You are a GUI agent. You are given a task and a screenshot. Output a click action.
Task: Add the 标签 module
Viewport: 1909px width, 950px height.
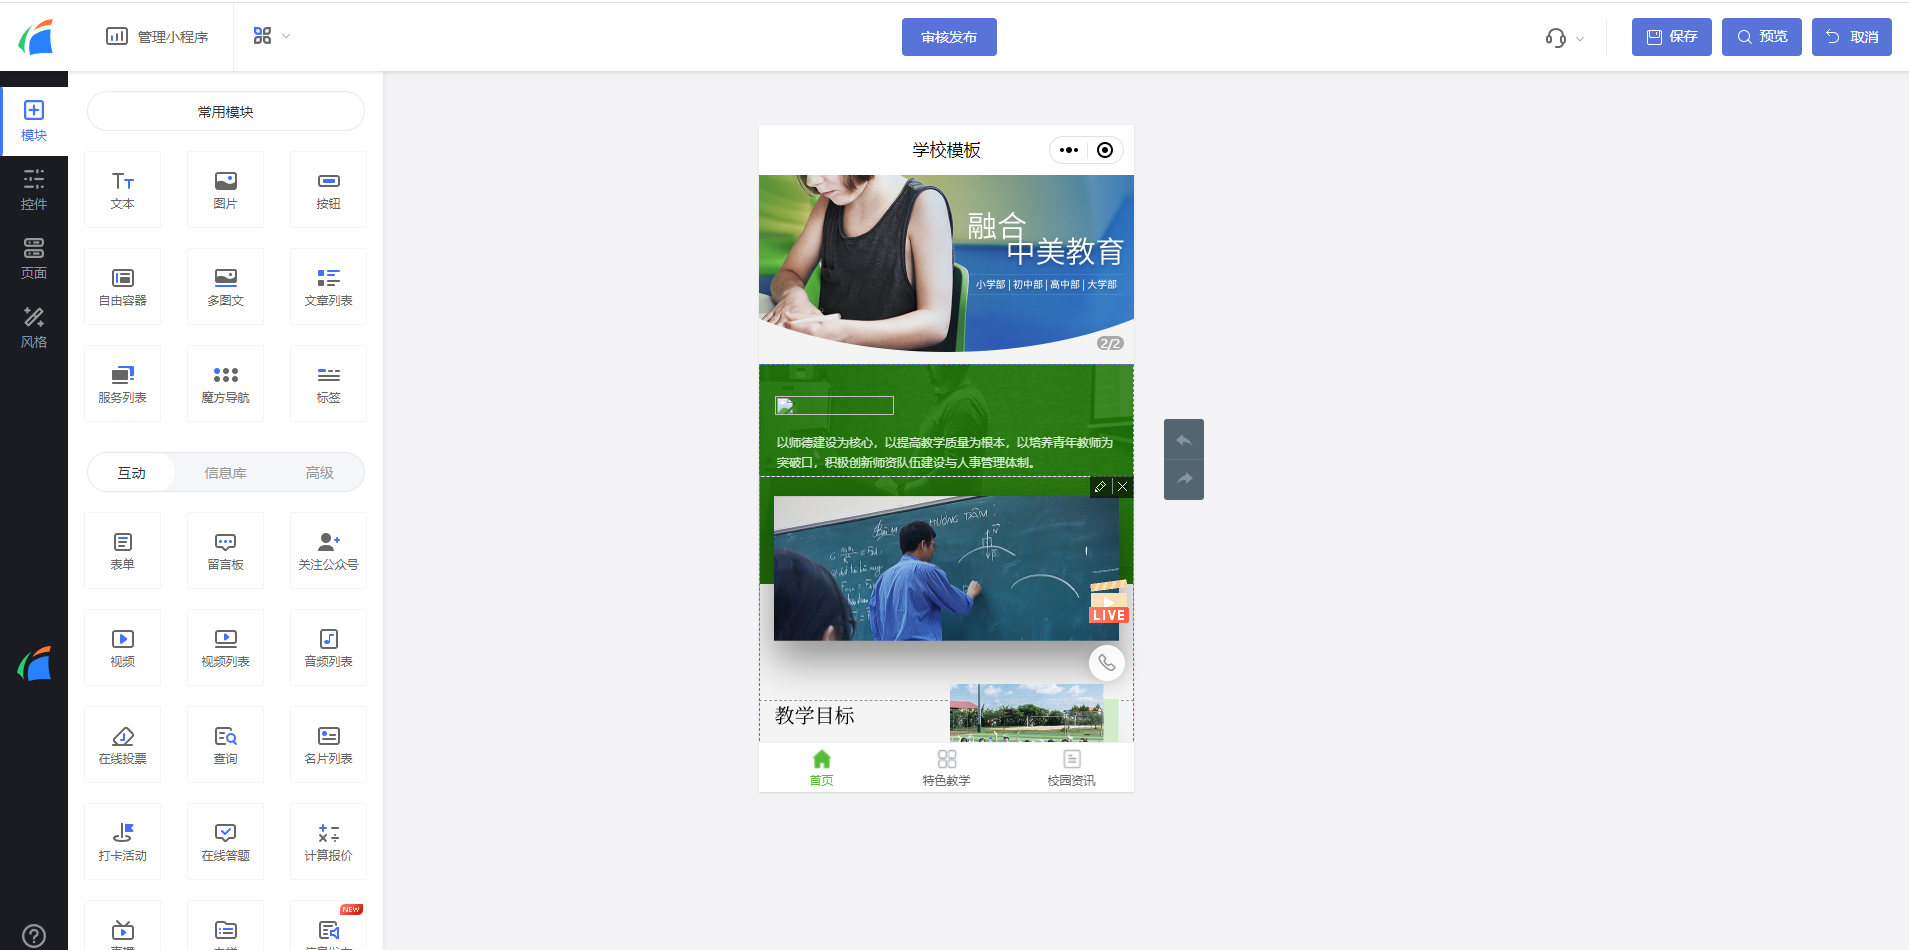(329, 384)
